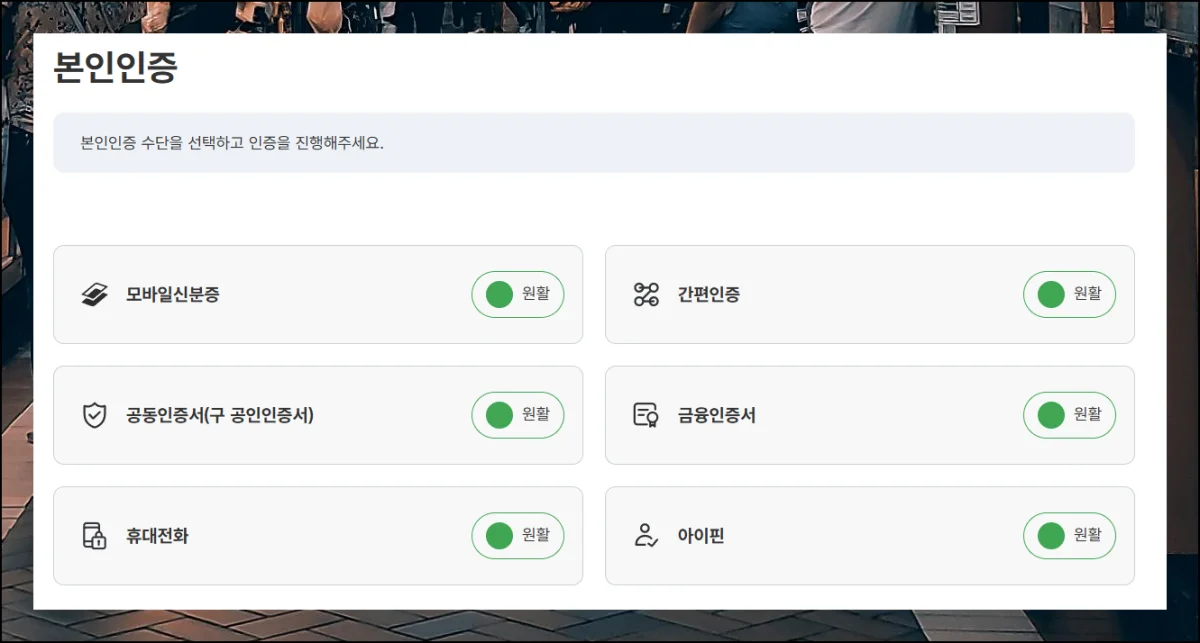
Task: Click 원활 status pill for 공동인증서
Action: pyautogui.click(x=518, y=415)
